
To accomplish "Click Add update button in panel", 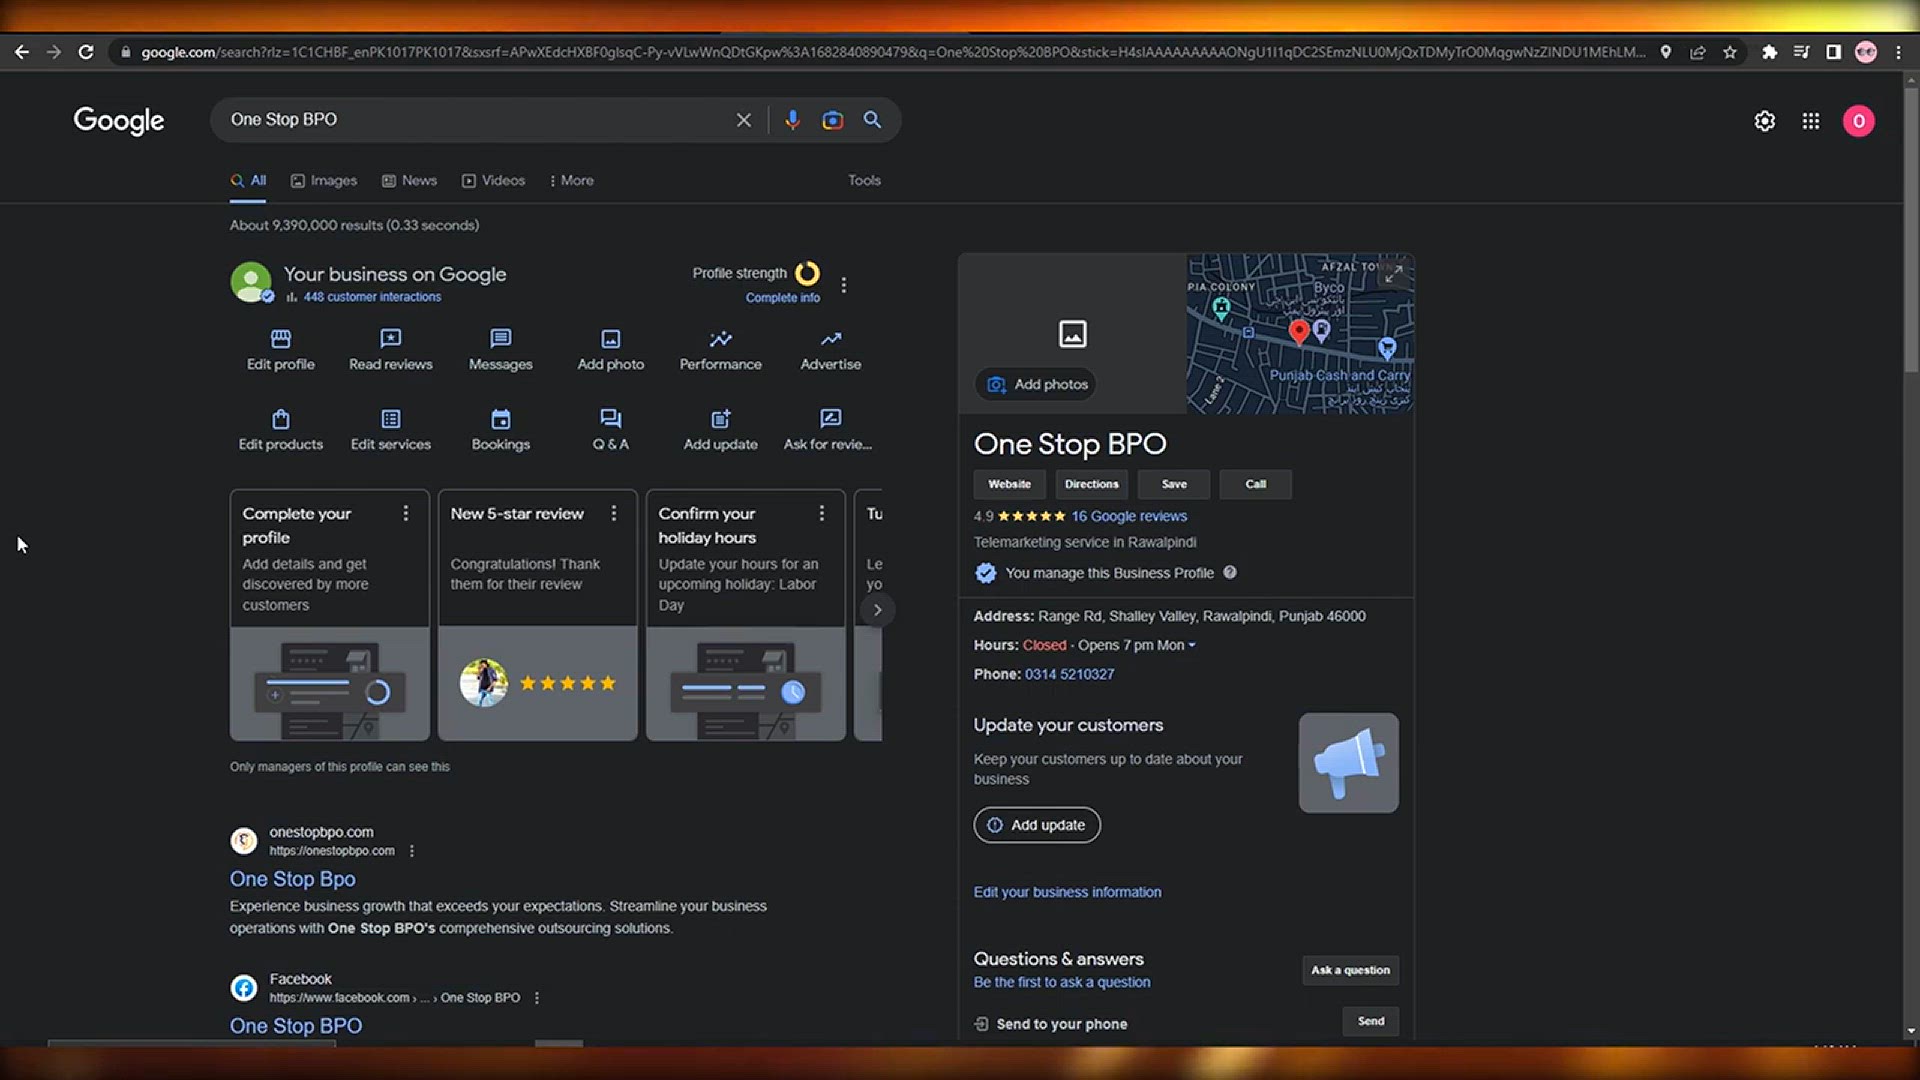I will click(1037, 825).
